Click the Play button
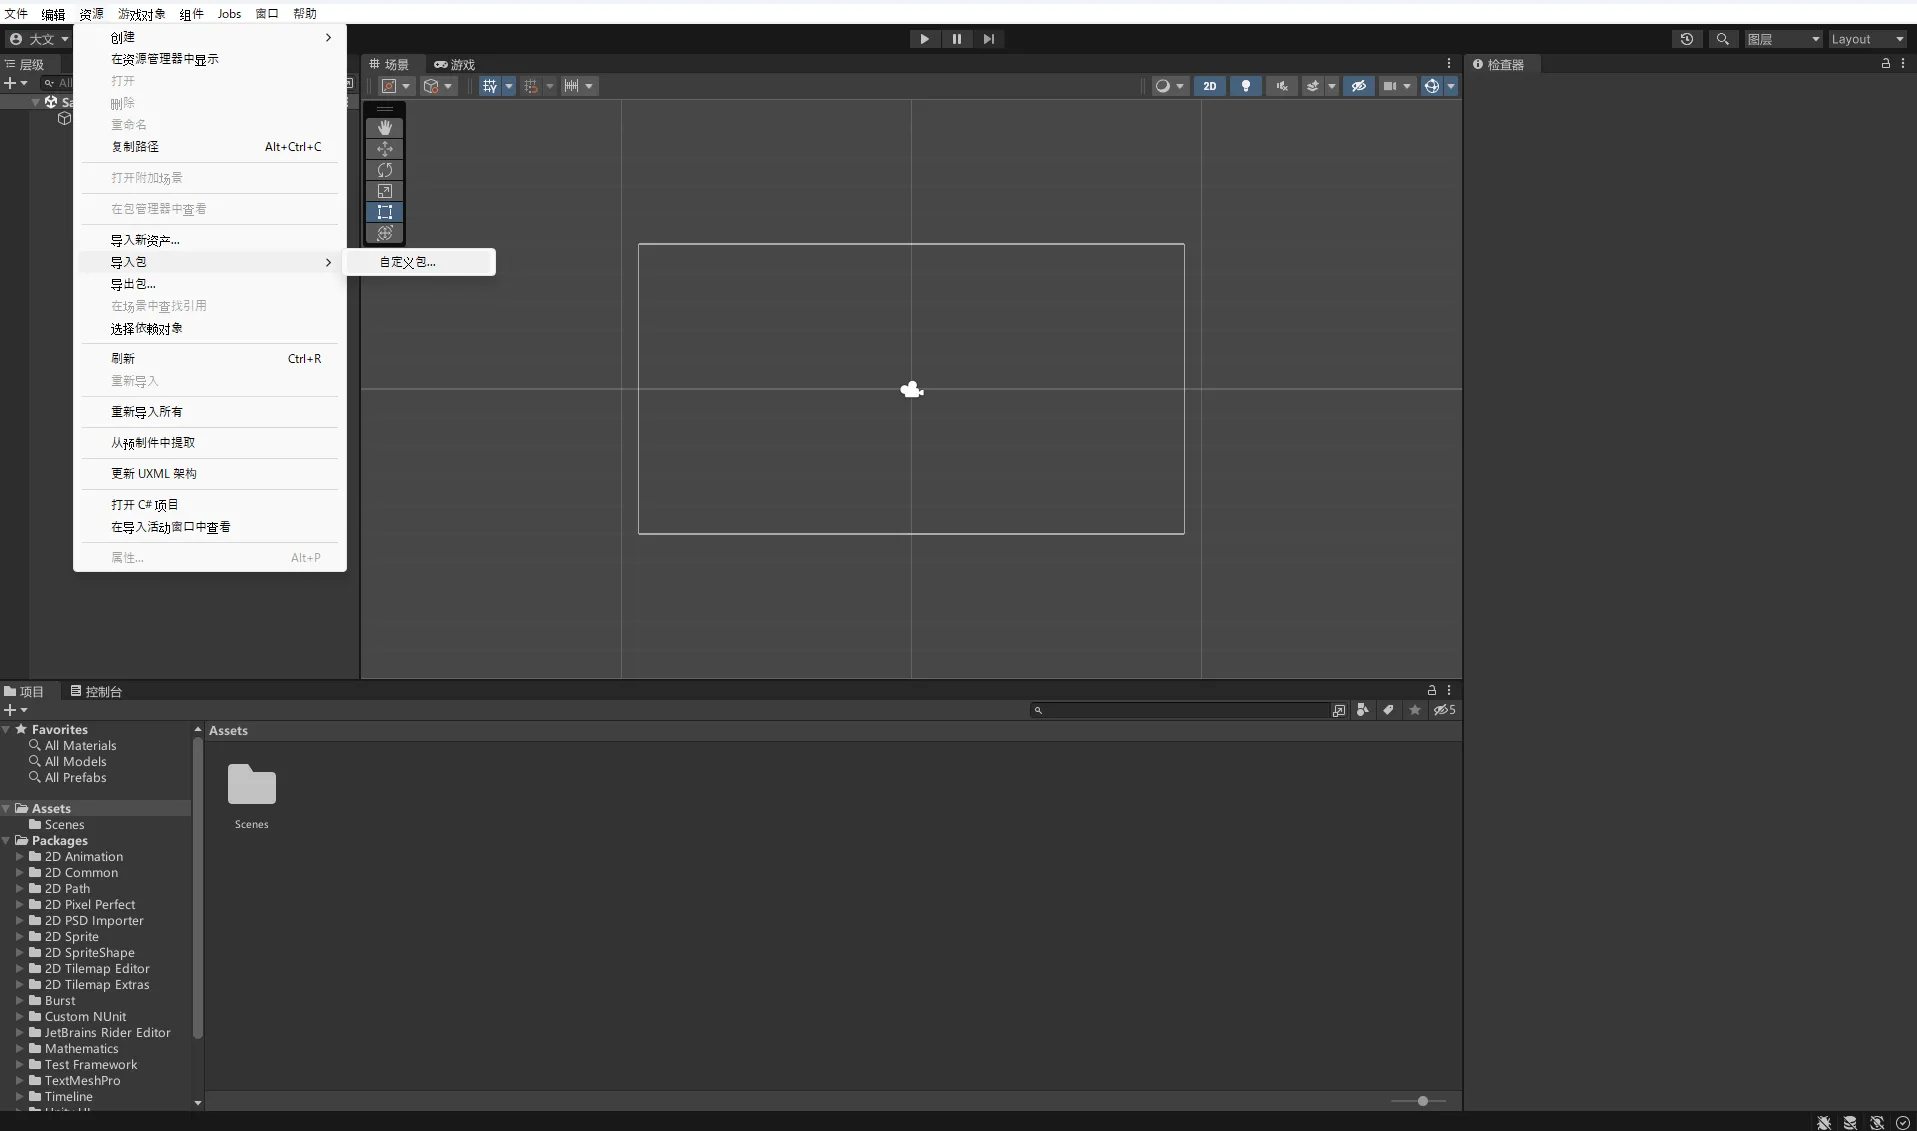1917x1131 pixels. pos(924,39)
